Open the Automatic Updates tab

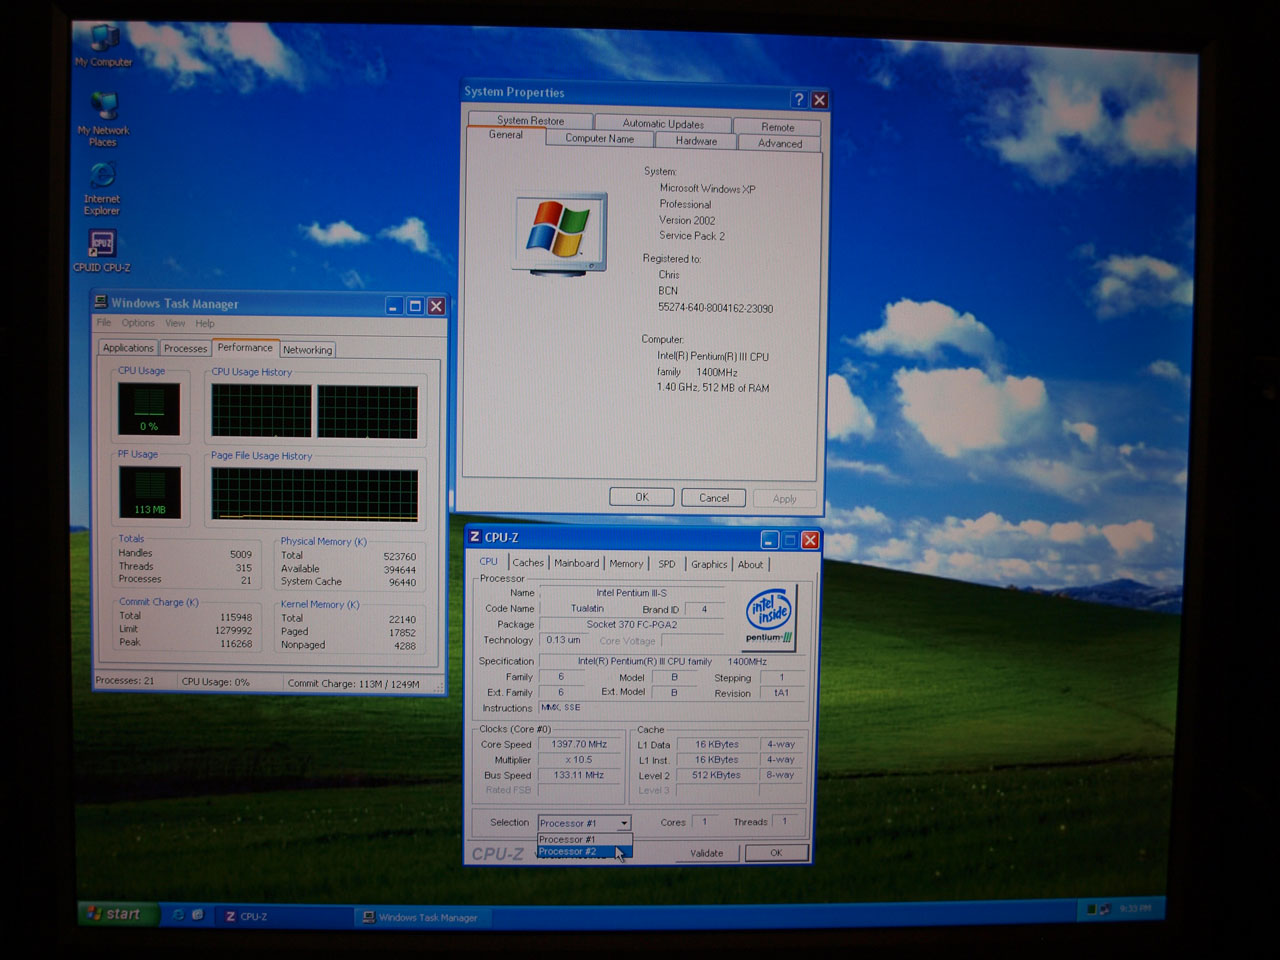pyautogui.click(x=664, y=124)
